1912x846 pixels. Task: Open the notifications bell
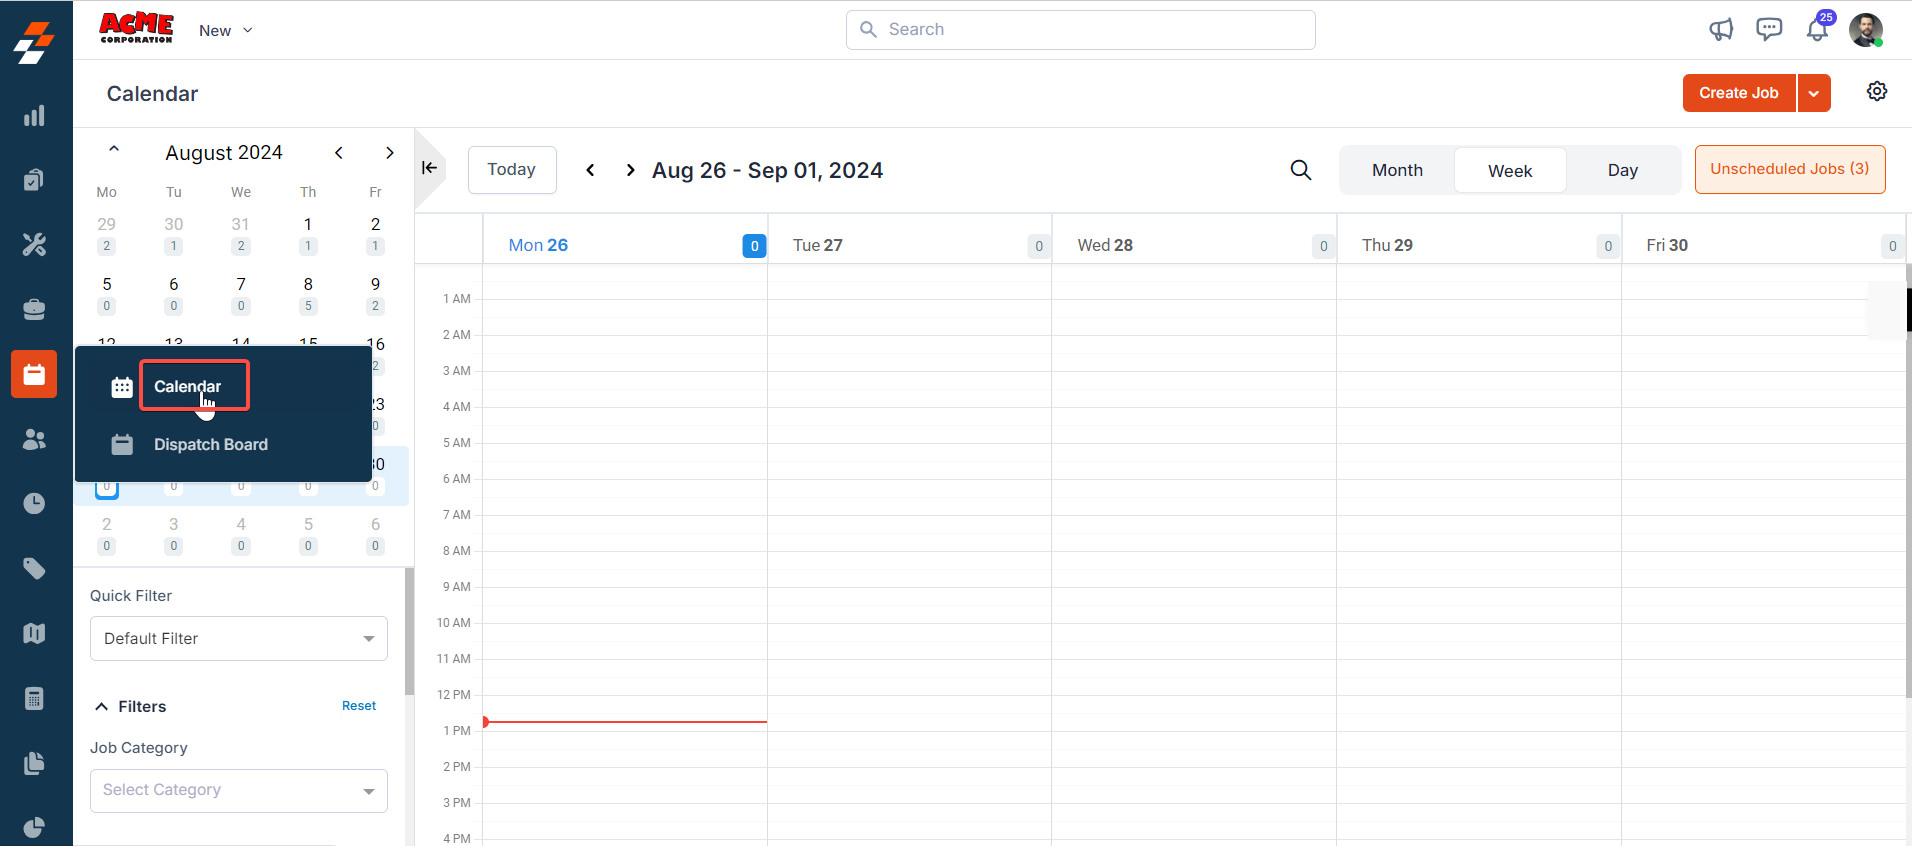click(1817, 30)
